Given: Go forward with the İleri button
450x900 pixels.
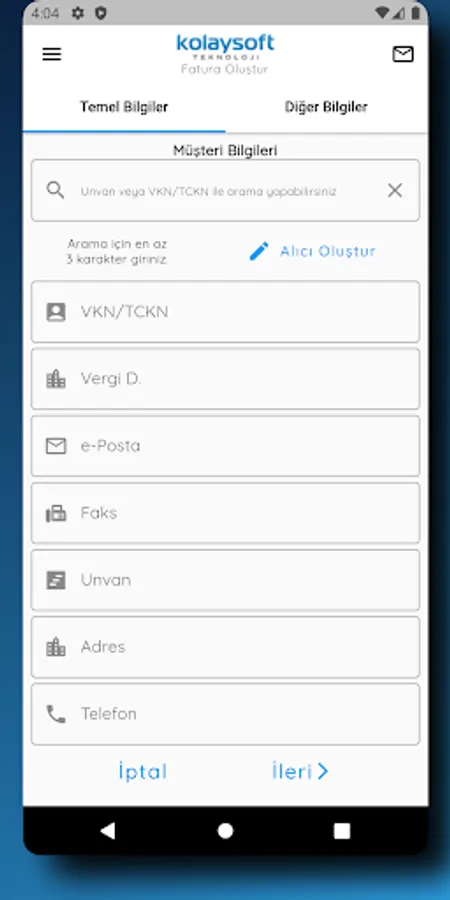Looking at the screenshot, I should [300, 771].
